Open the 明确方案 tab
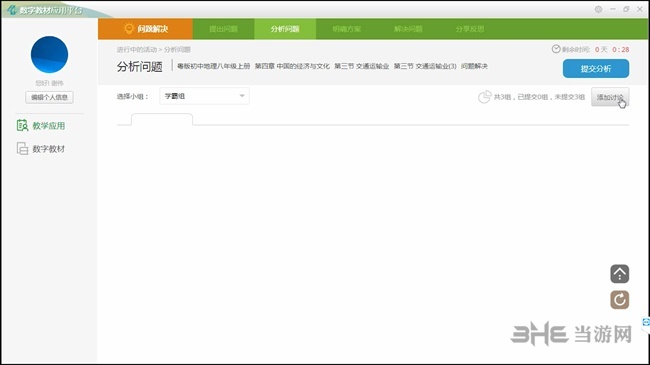Screen dimensions: 650x365 click(x=347, y=29)
